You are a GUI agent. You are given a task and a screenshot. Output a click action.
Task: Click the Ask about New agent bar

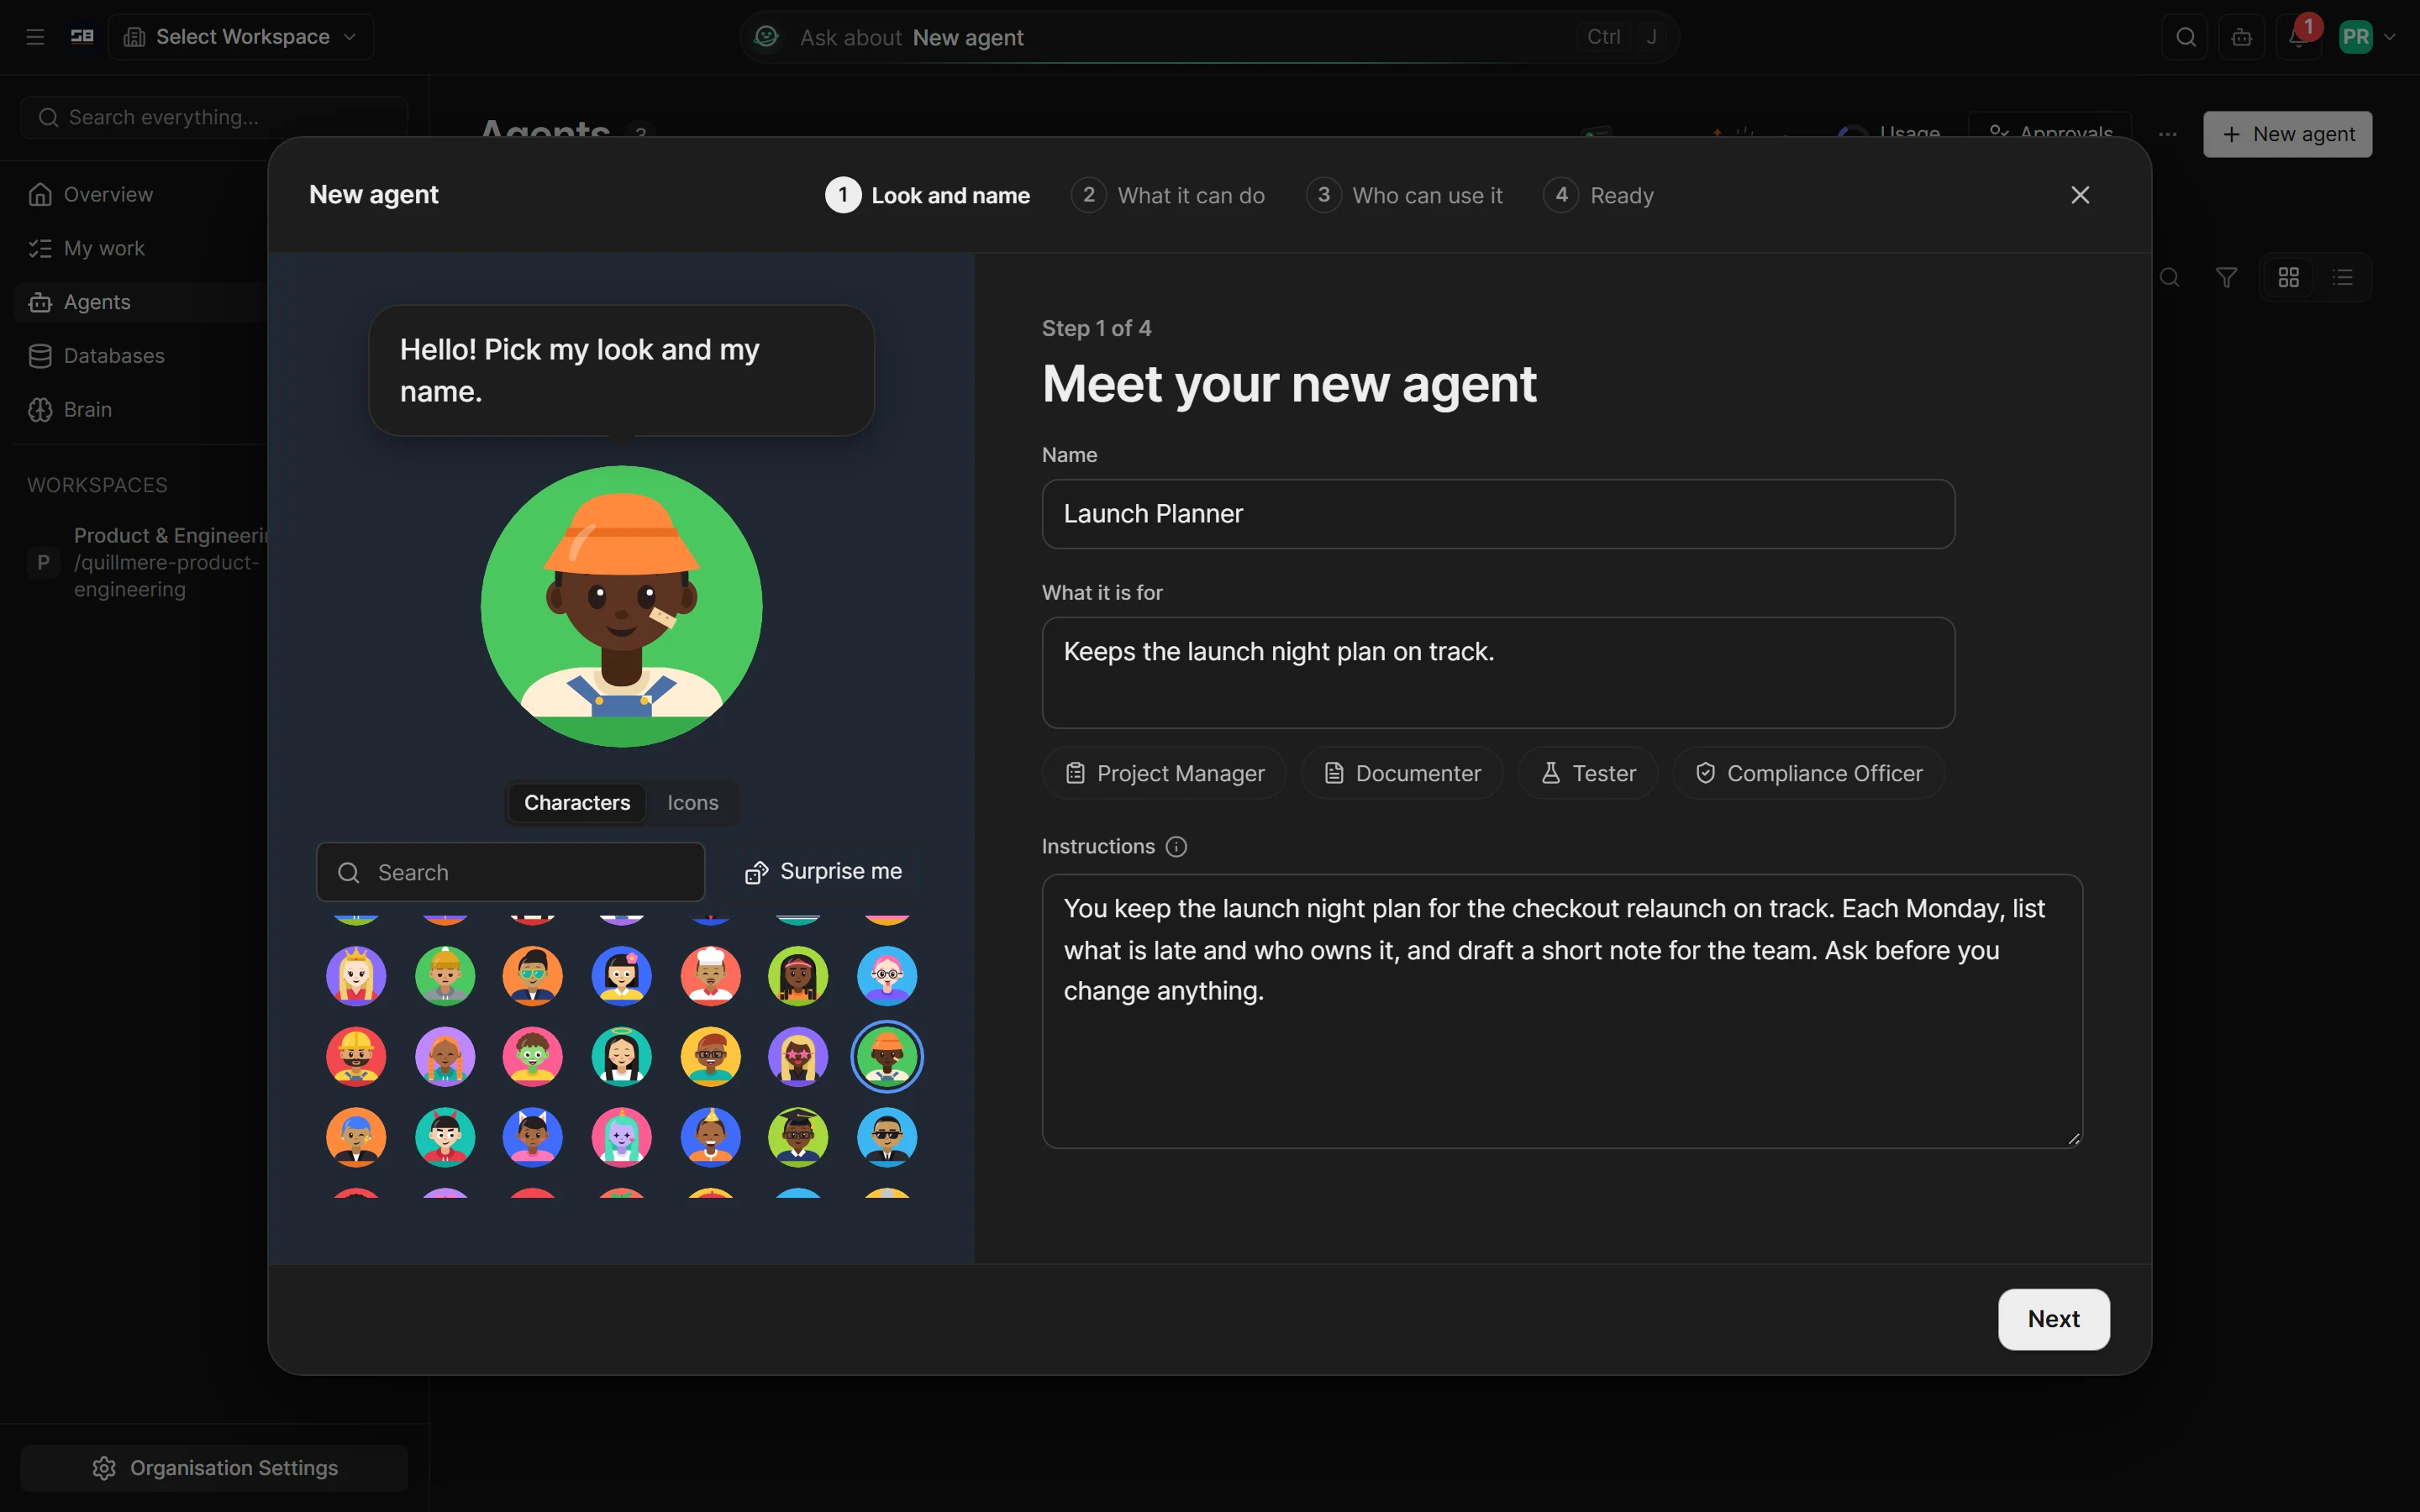click(1208, 37)
